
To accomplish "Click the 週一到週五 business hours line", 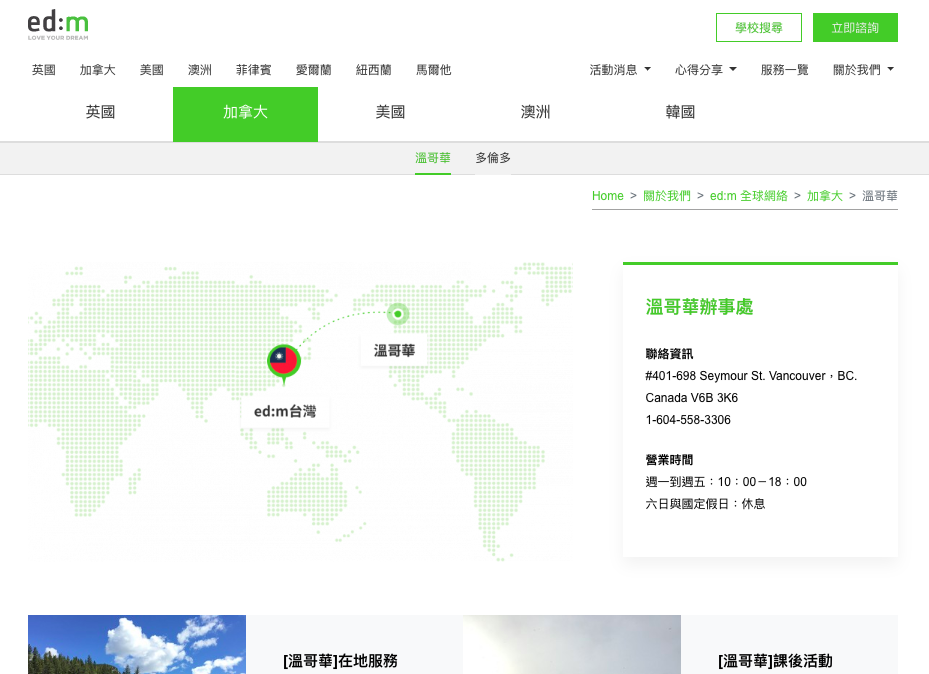I will (x=726, y=482).
